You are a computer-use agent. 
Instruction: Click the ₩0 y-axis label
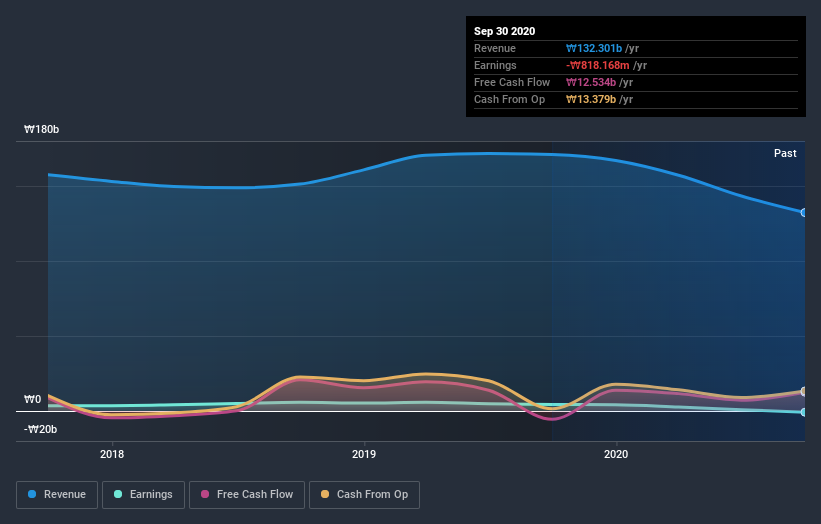[32, 399]
